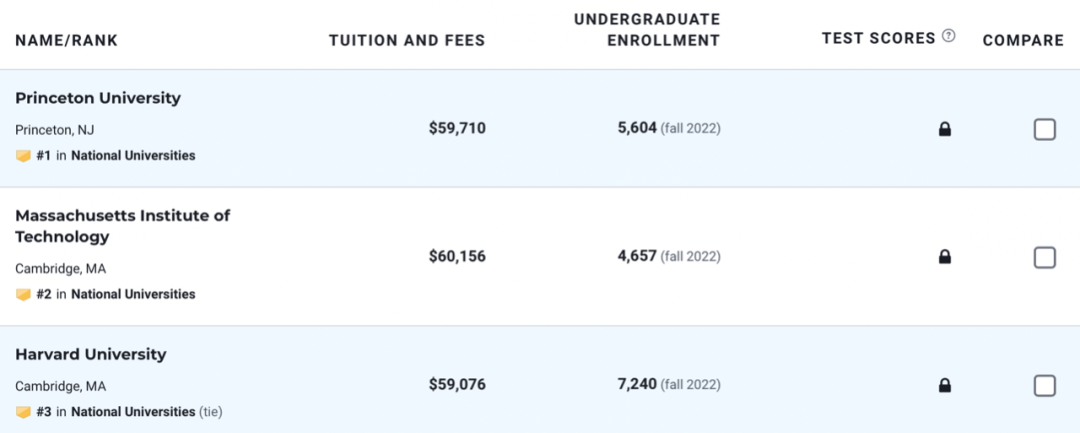Open the Princeton University link

(98, 98)
